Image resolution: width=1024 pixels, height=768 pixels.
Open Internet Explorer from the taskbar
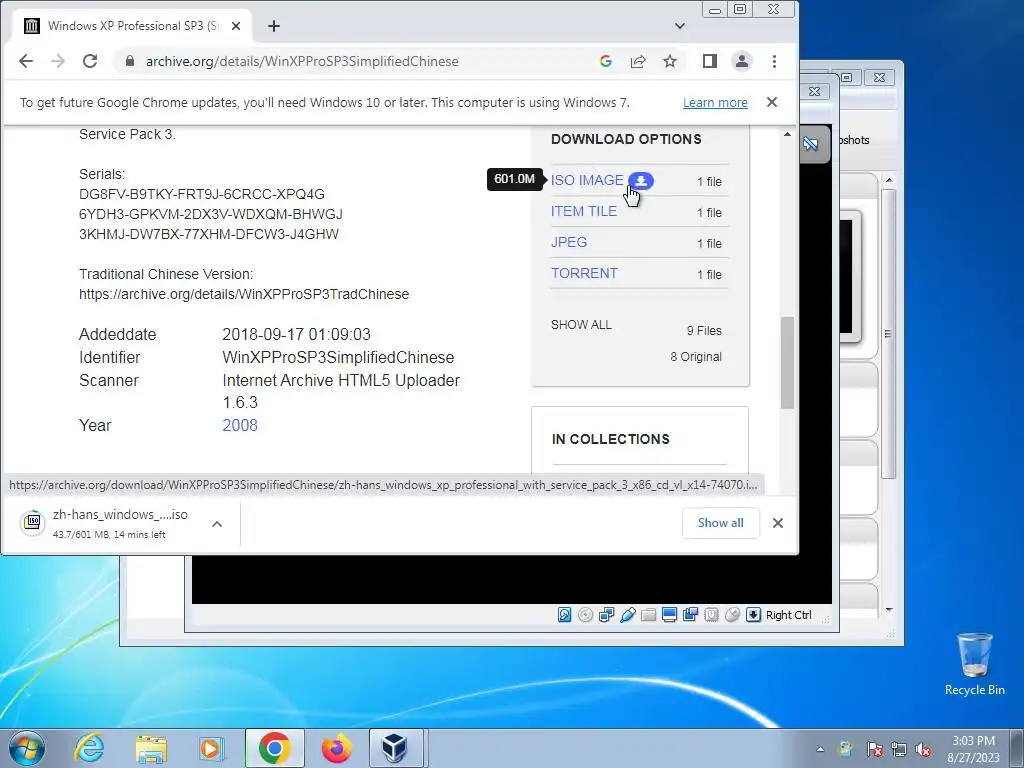pyautogui.click(x=89, y=748)
